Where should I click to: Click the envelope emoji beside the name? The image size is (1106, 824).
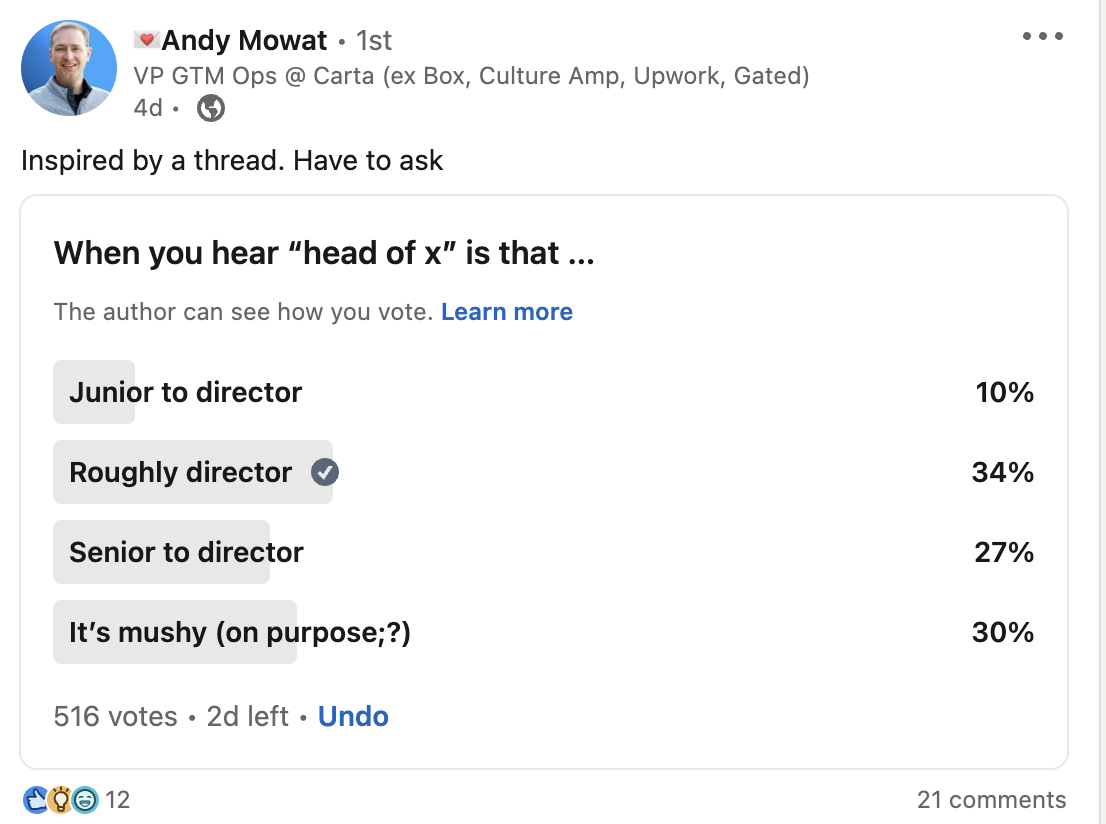146,40
